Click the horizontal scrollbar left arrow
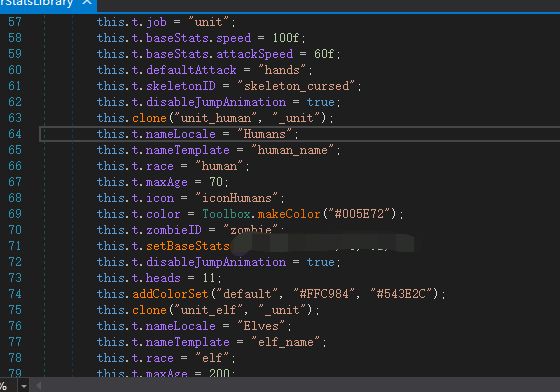 [x=38, y=386]
